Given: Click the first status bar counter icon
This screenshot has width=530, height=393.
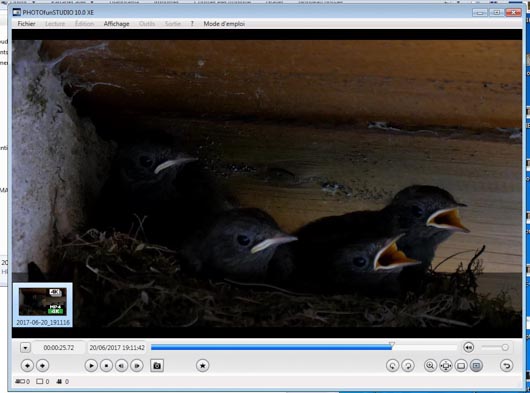Looking at the screenshot, I should (20, 382).
